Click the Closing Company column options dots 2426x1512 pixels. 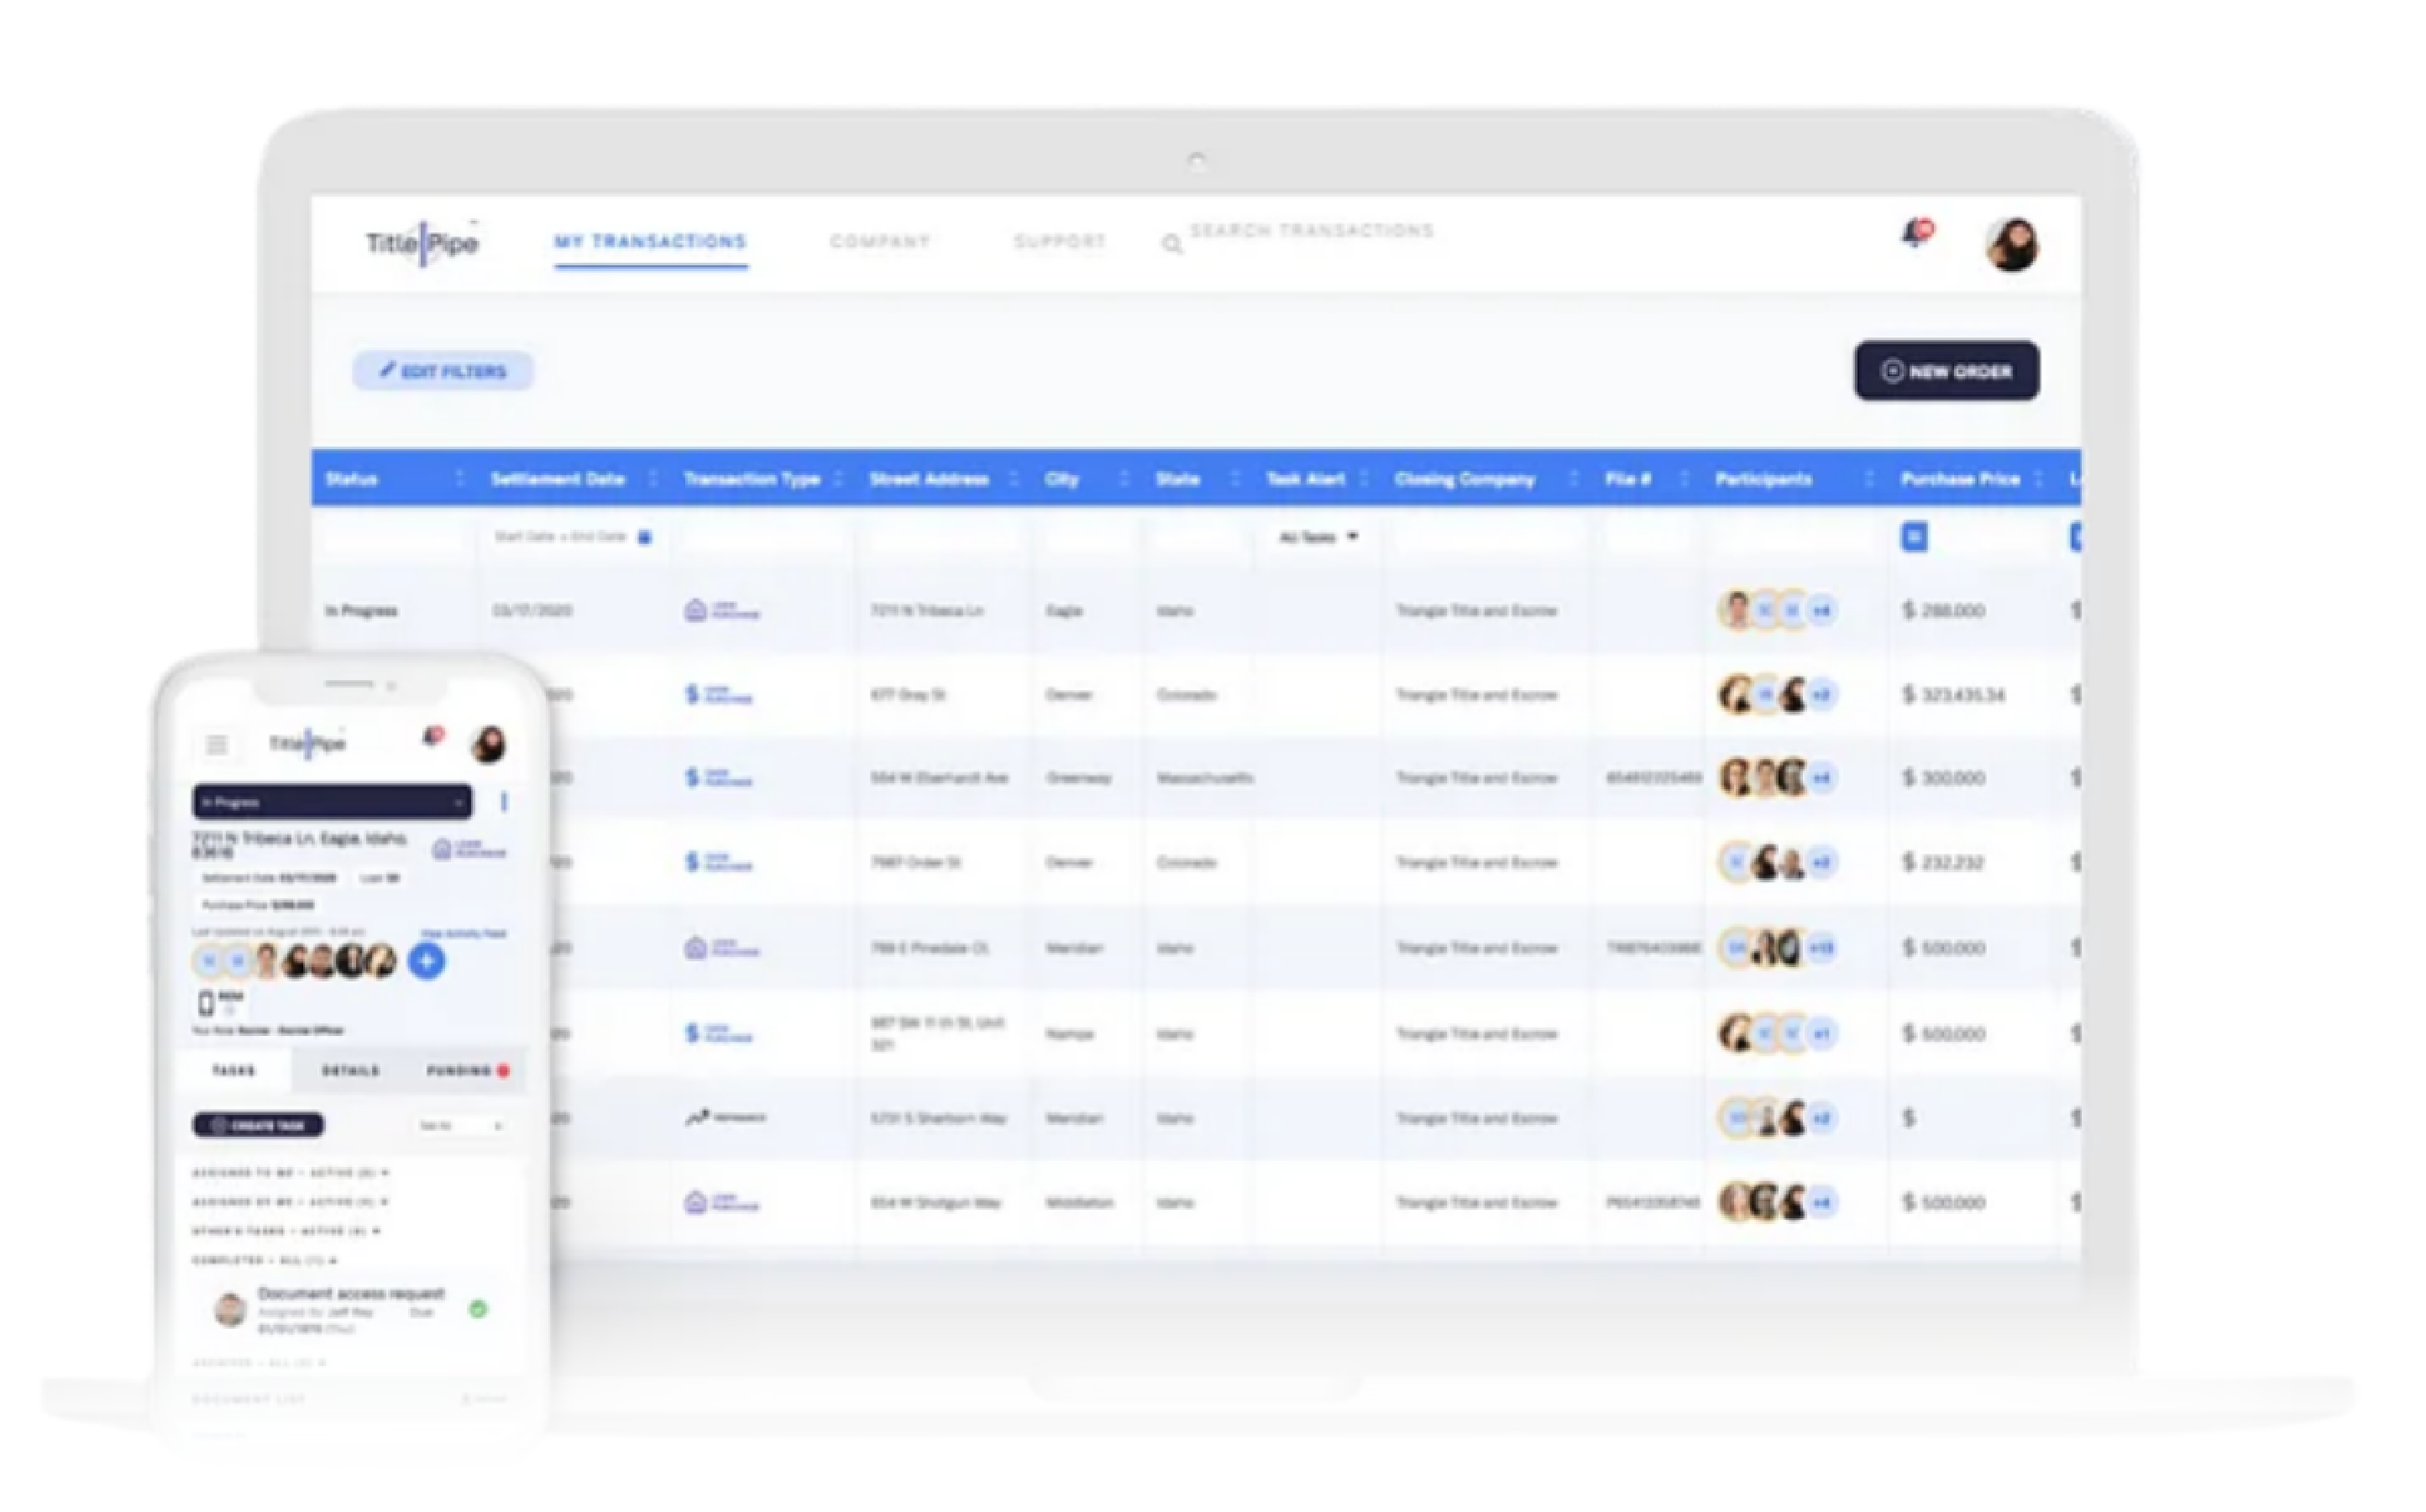coord(1574,479)
